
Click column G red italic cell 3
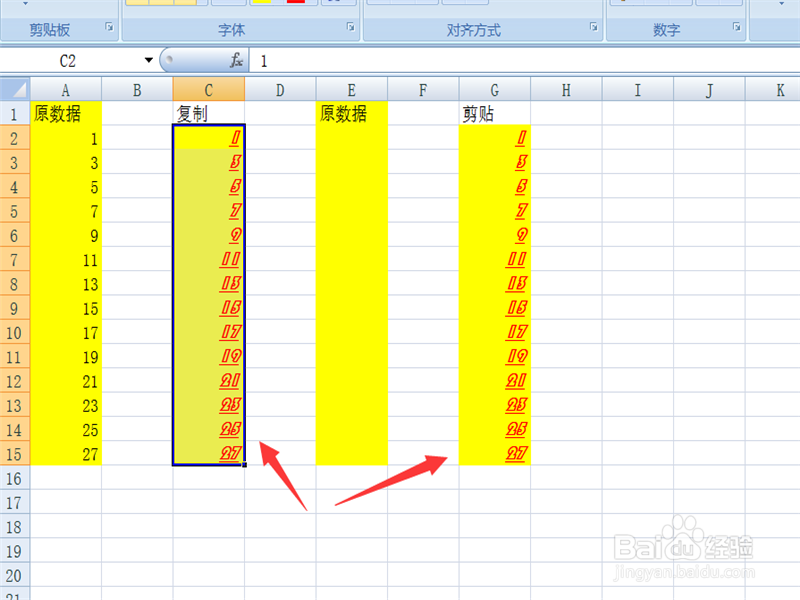(494, 162)
